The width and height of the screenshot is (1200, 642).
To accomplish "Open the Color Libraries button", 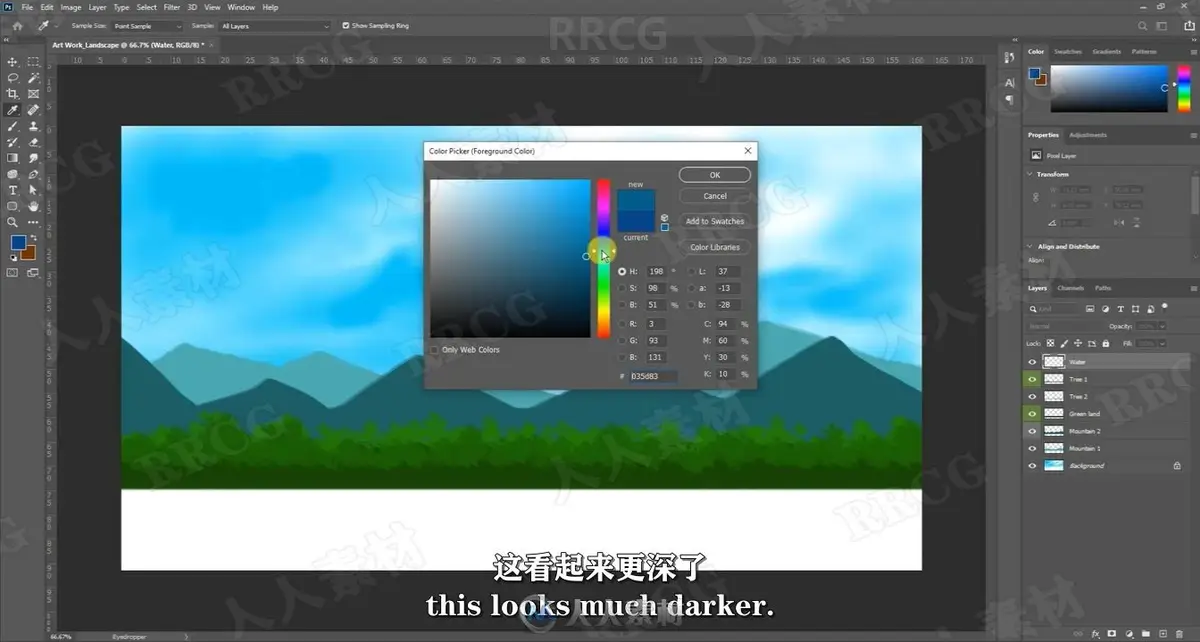I will [715, 247].
